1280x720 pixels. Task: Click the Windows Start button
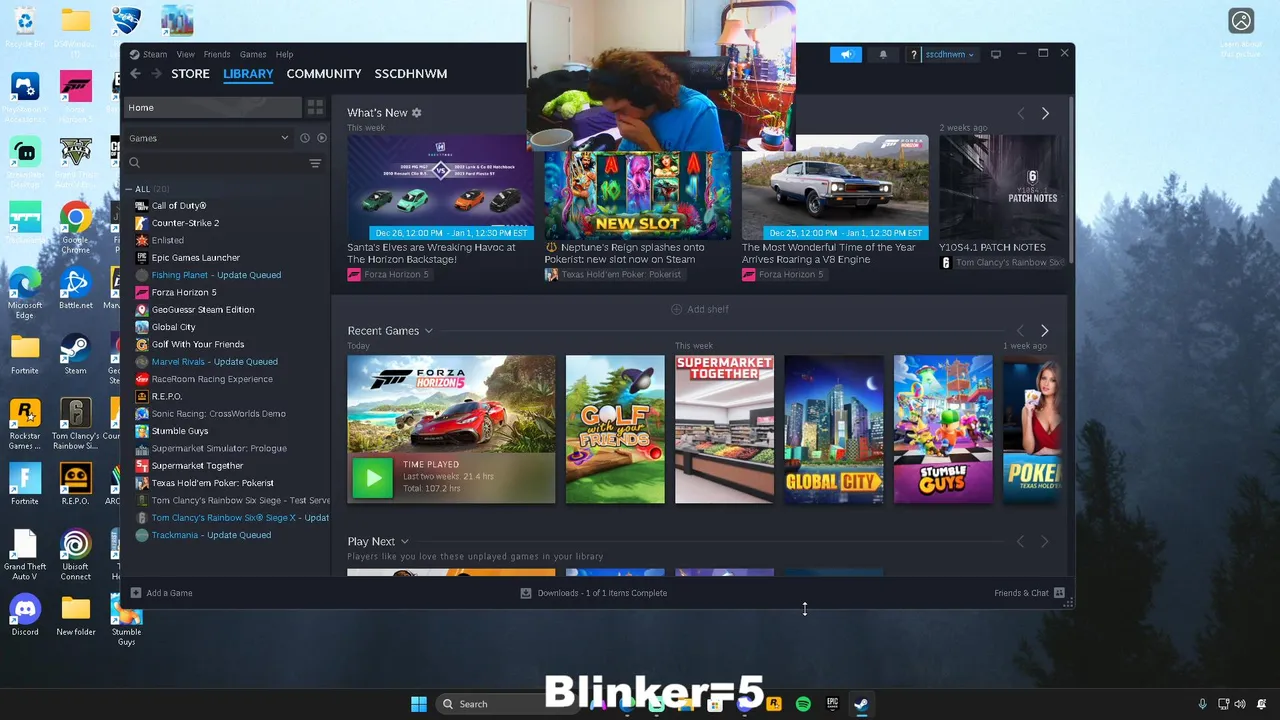tap(419, 704)
